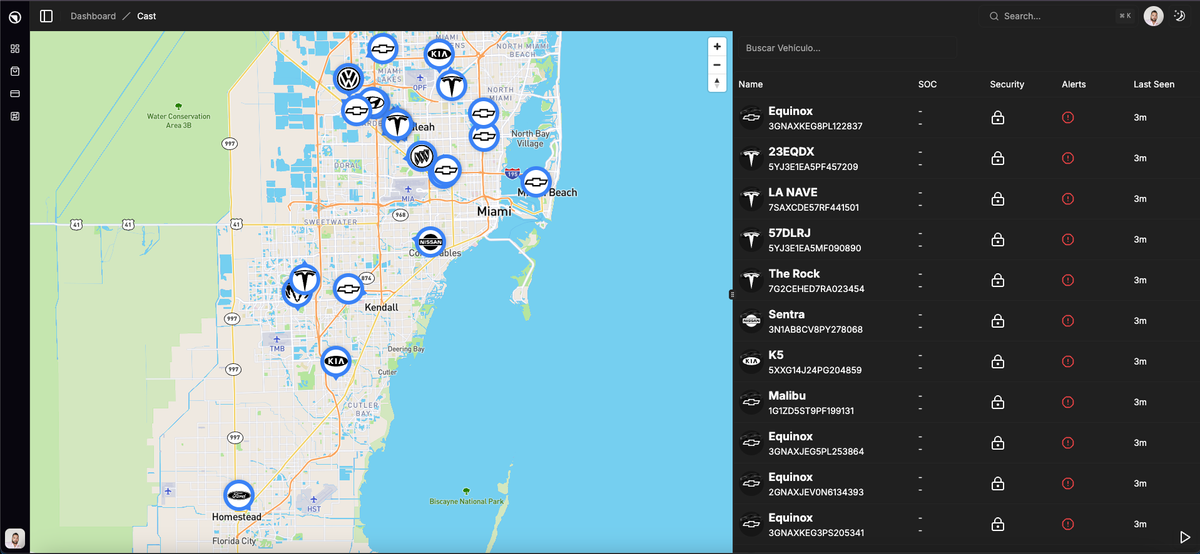View the alert icon for Sentra
The height and width of the screenshot is (554, 1200).
[1068, 321]
